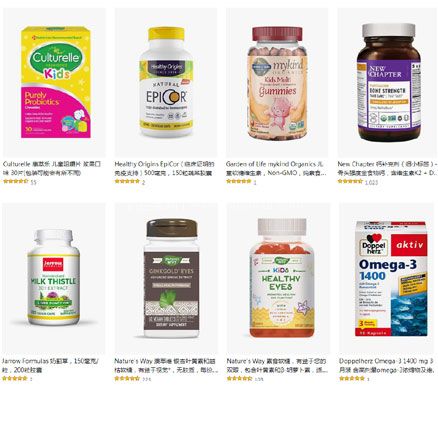Open the Healthy Origins EpiCor title link
Screen dimensions: 438x430
(x=165, y=168)
